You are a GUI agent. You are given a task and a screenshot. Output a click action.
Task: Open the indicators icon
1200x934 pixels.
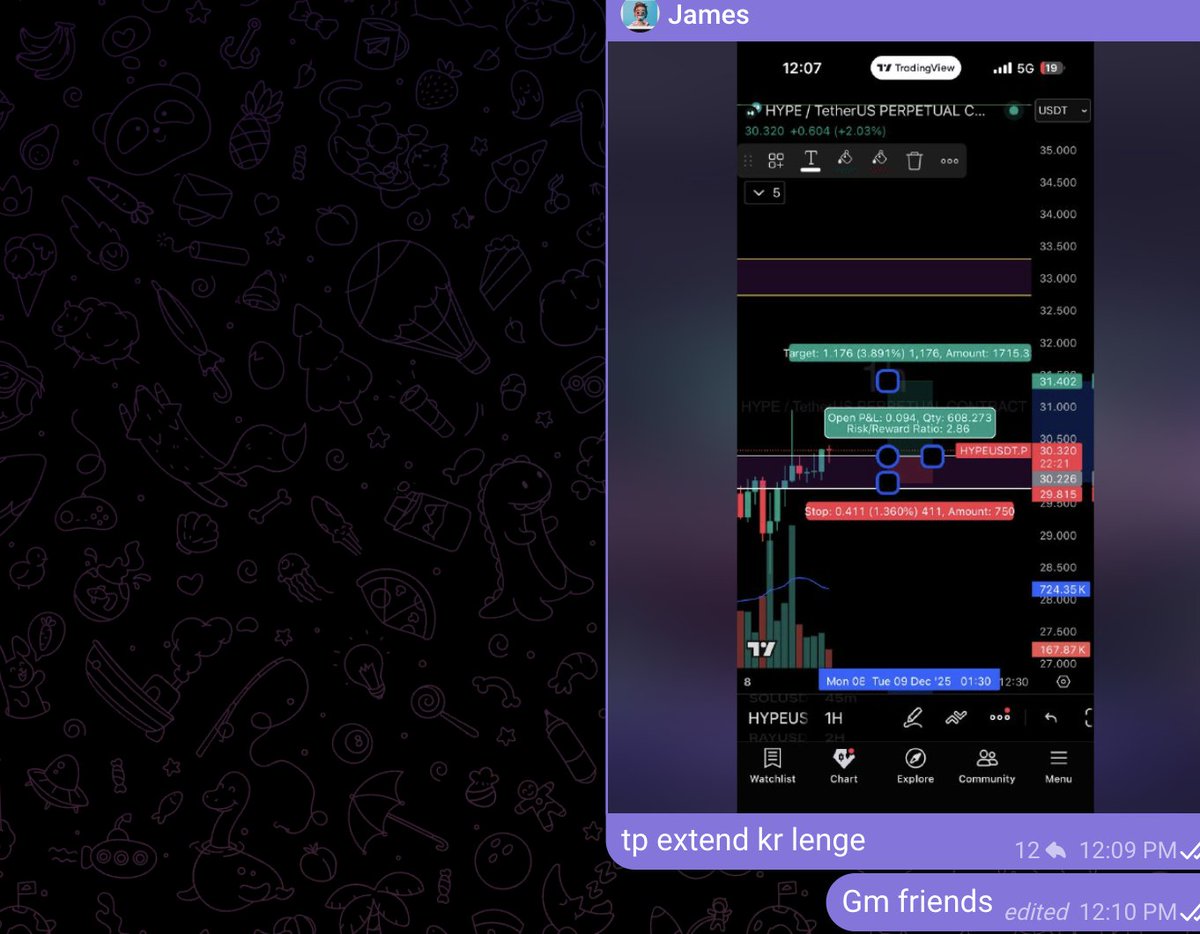[956, 717]
